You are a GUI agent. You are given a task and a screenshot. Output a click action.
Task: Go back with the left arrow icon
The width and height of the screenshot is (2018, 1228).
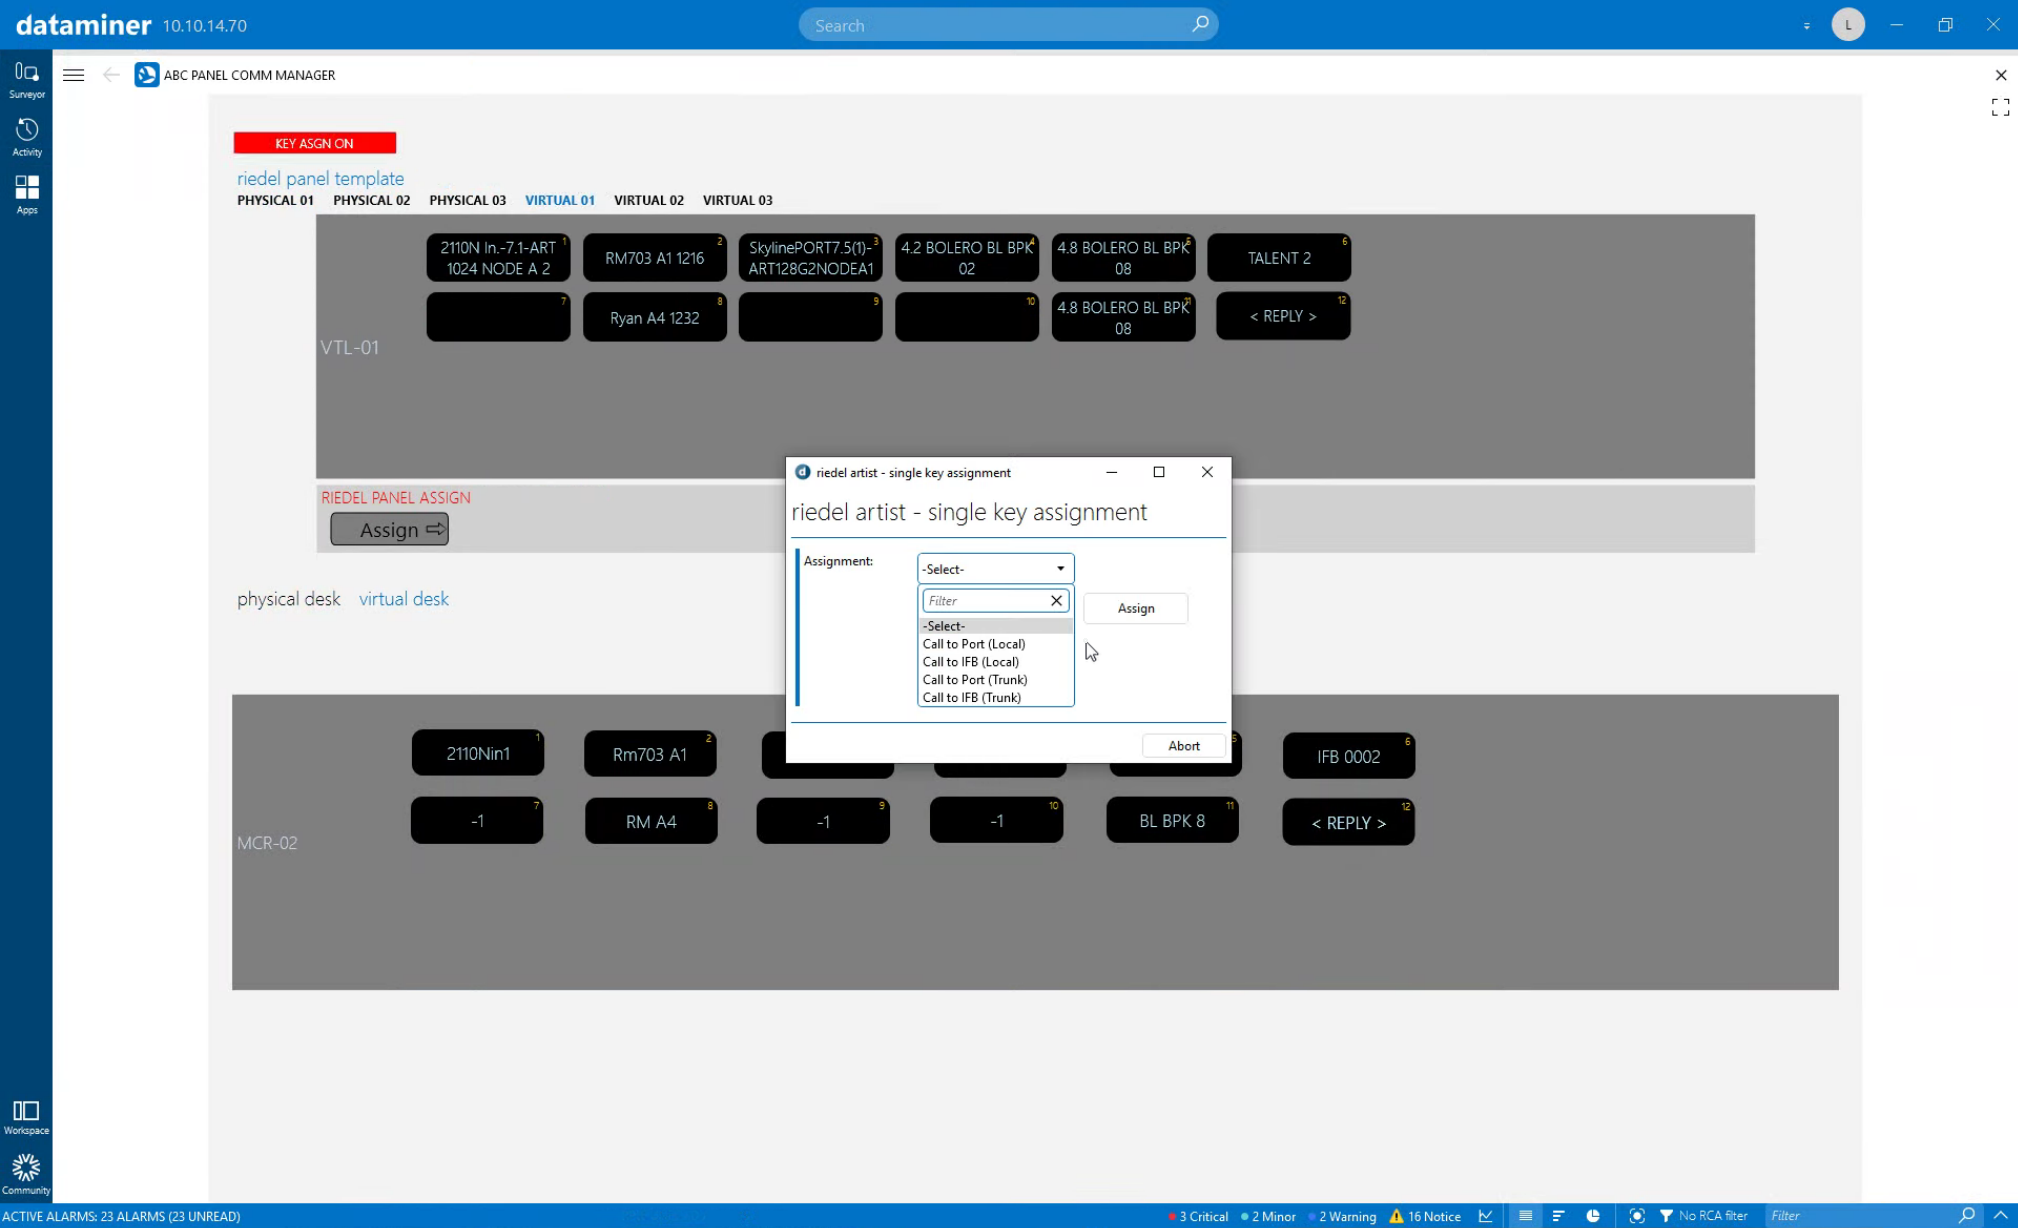click(x=111, y=75)
